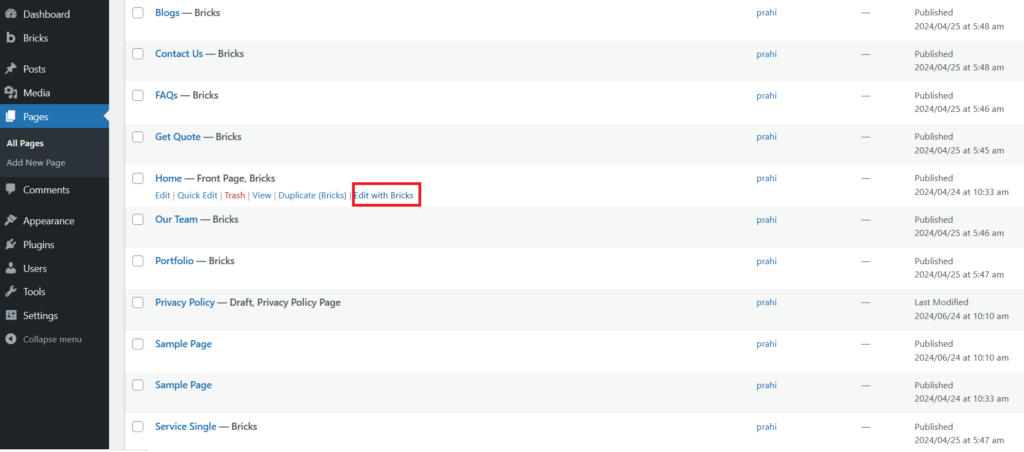Screen dimensions: 1024x452
Task: Click the Comments speech bubble icon
Action: pos(10,189)
